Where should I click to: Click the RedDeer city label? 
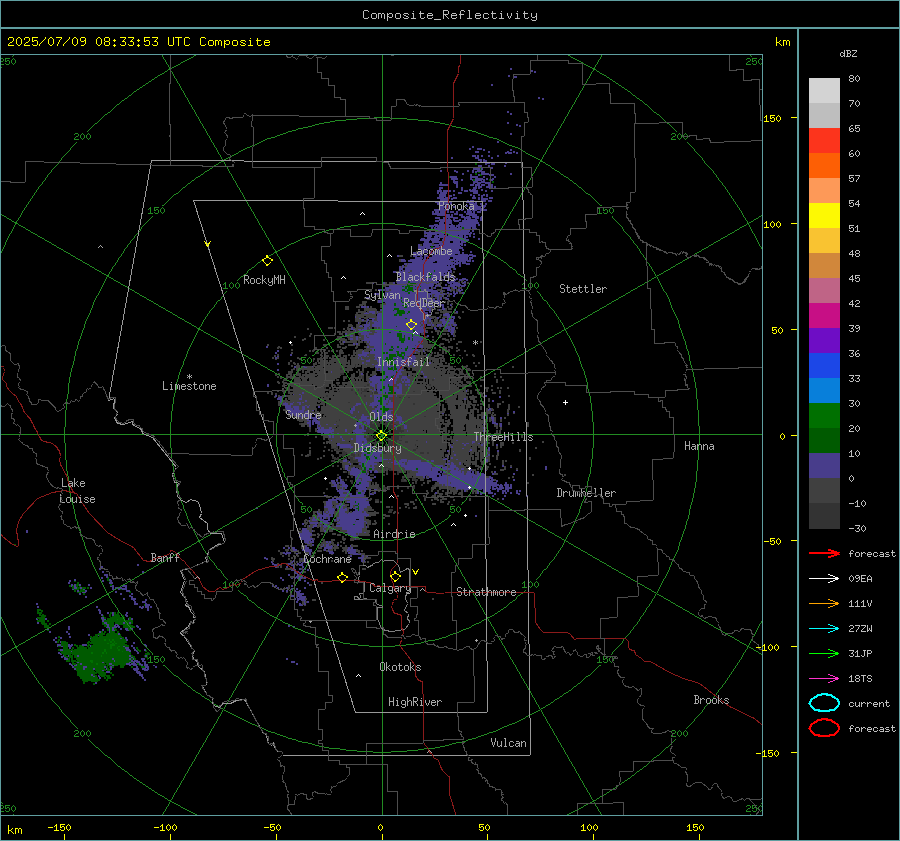point(424,303)
